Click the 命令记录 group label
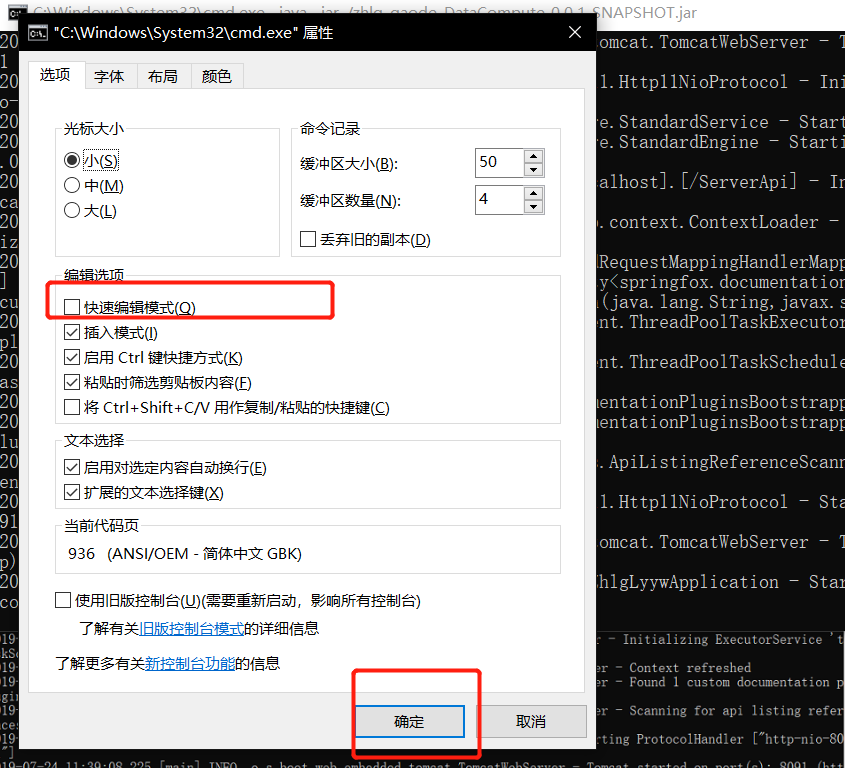This screenshot has height=768, width=845. [x=330, y=129]
